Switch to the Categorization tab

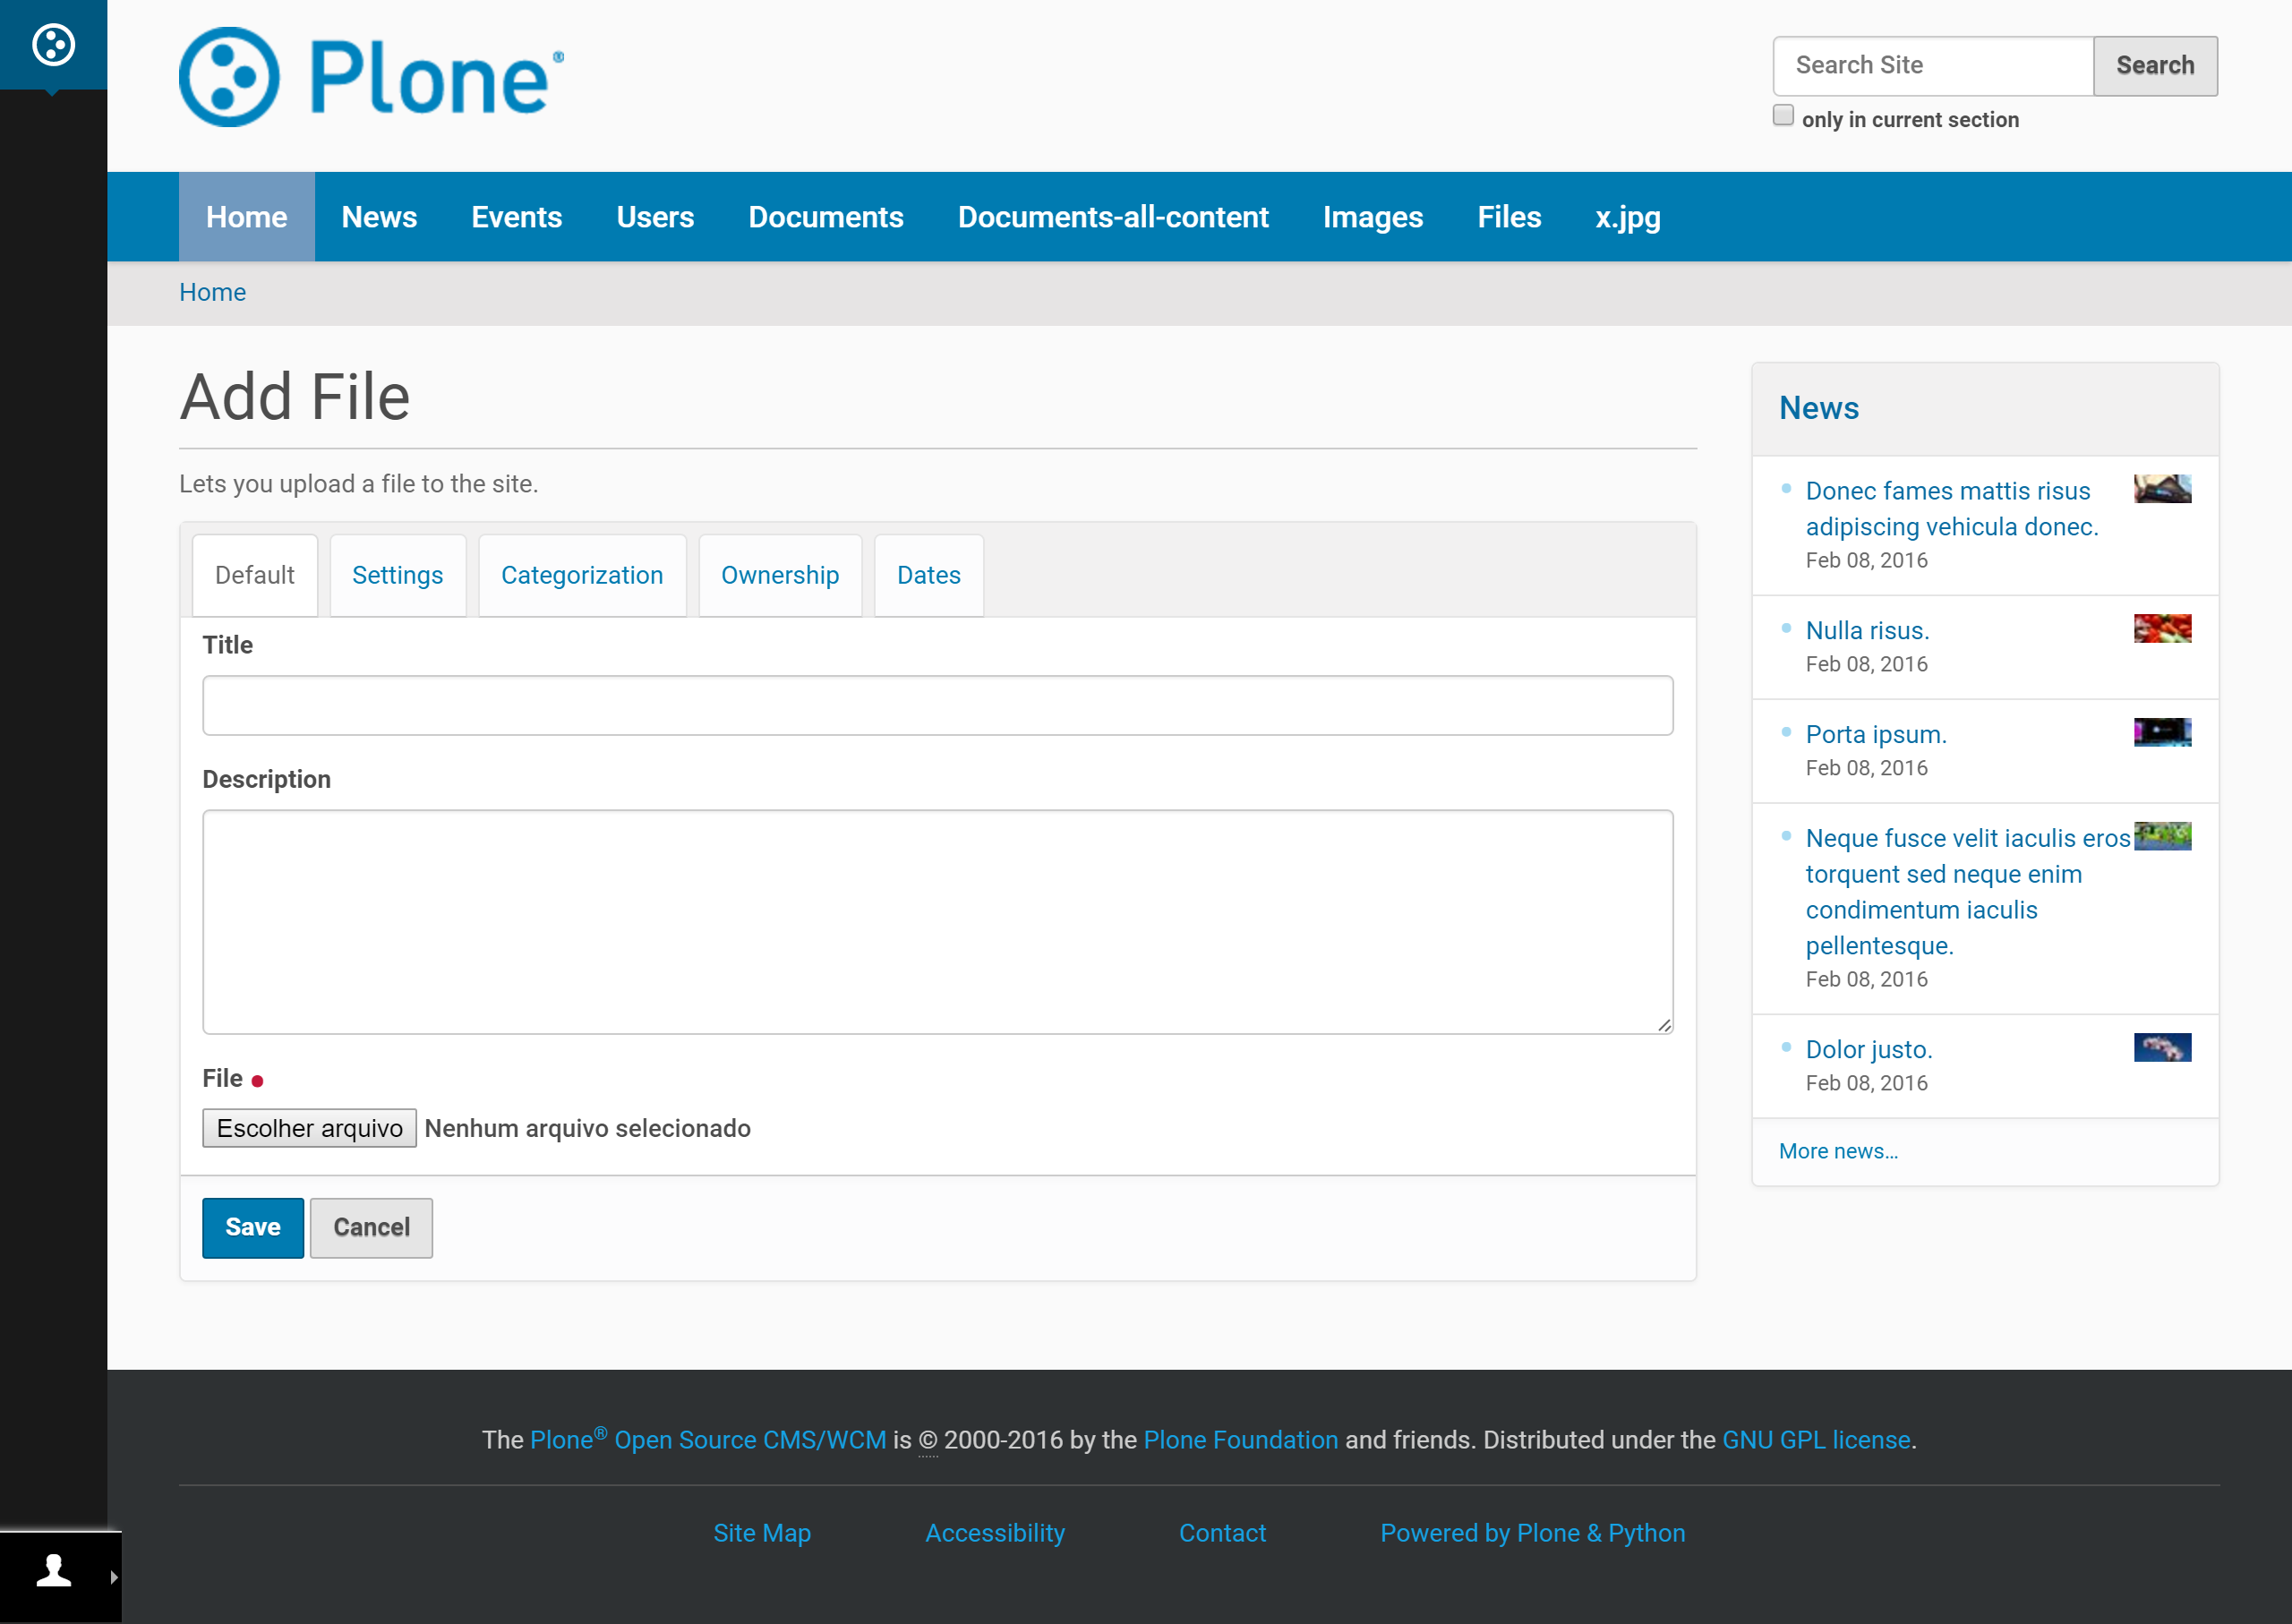(x=582, y=575)
